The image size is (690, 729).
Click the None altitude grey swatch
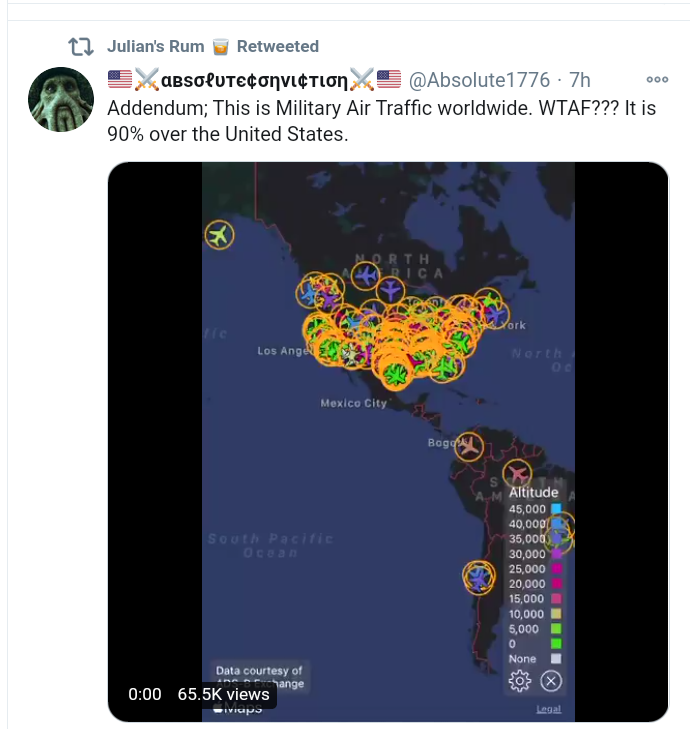tap(556, 659)
